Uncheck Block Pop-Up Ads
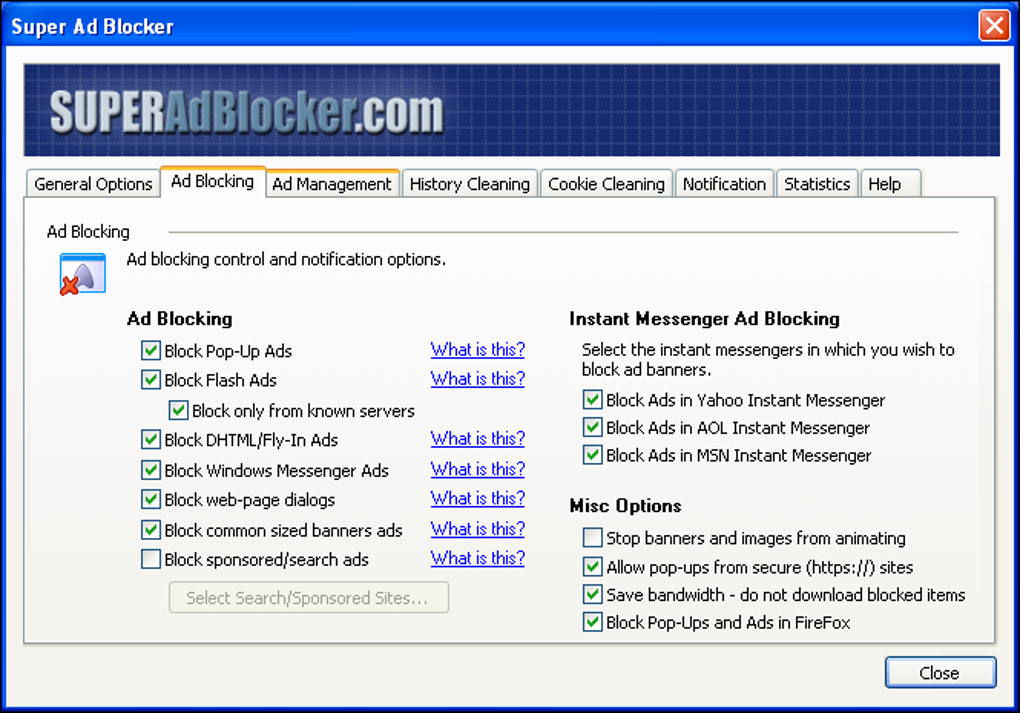Image resolution: width=1020 pixels, height=713 pixels. [151, 351]
